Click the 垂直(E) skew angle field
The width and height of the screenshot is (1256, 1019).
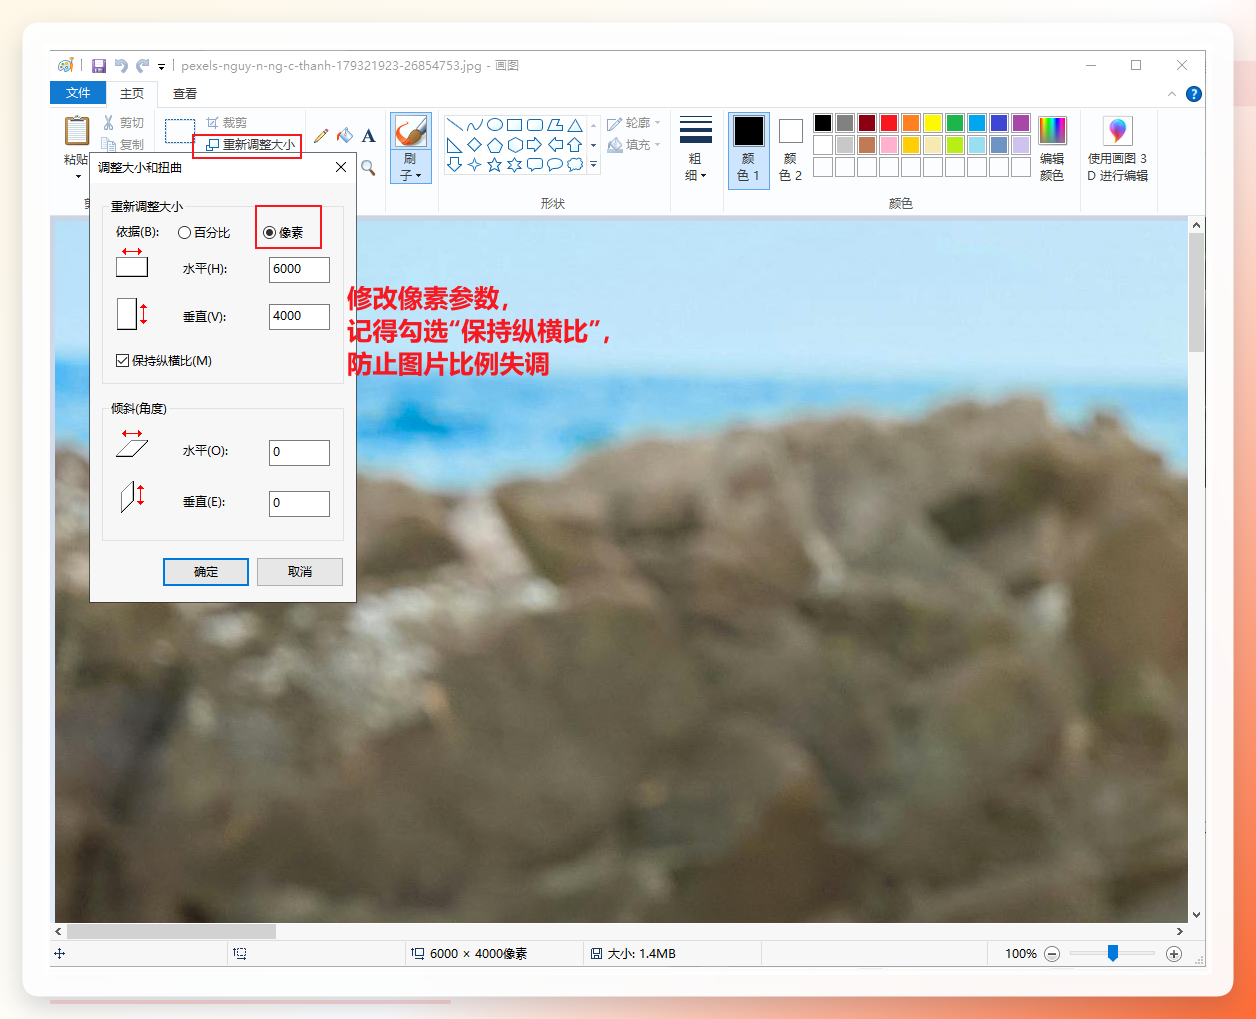[x=299, y=503]
